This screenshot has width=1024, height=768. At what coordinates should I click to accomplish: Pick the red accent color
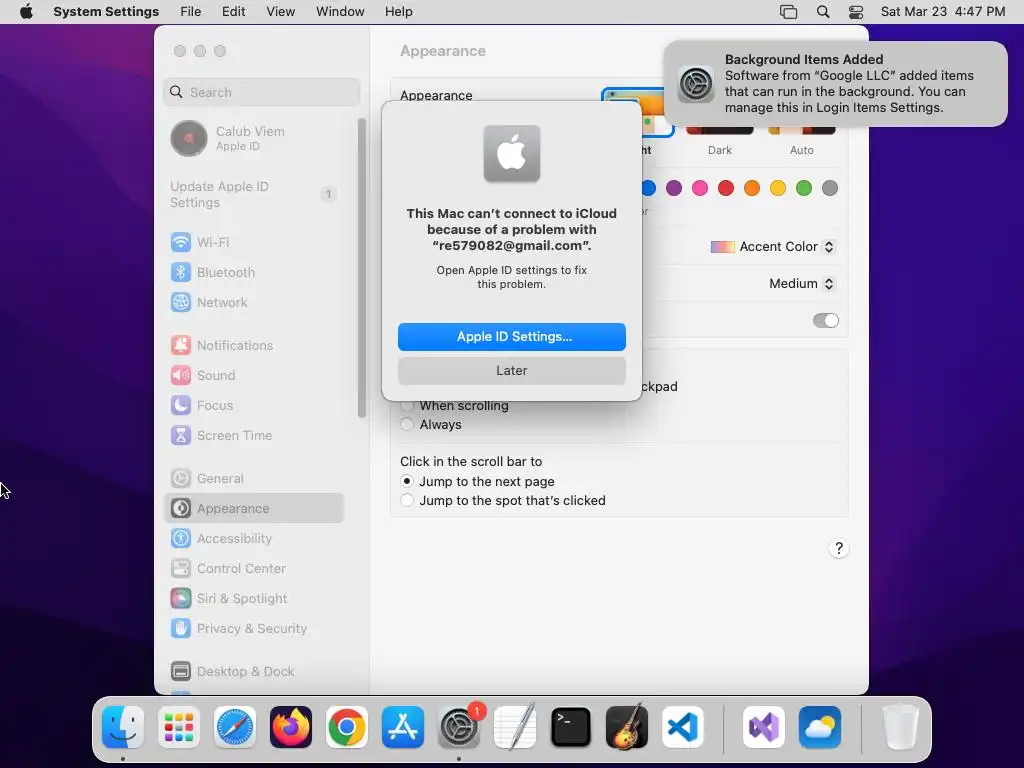click(x=726, y=189)
